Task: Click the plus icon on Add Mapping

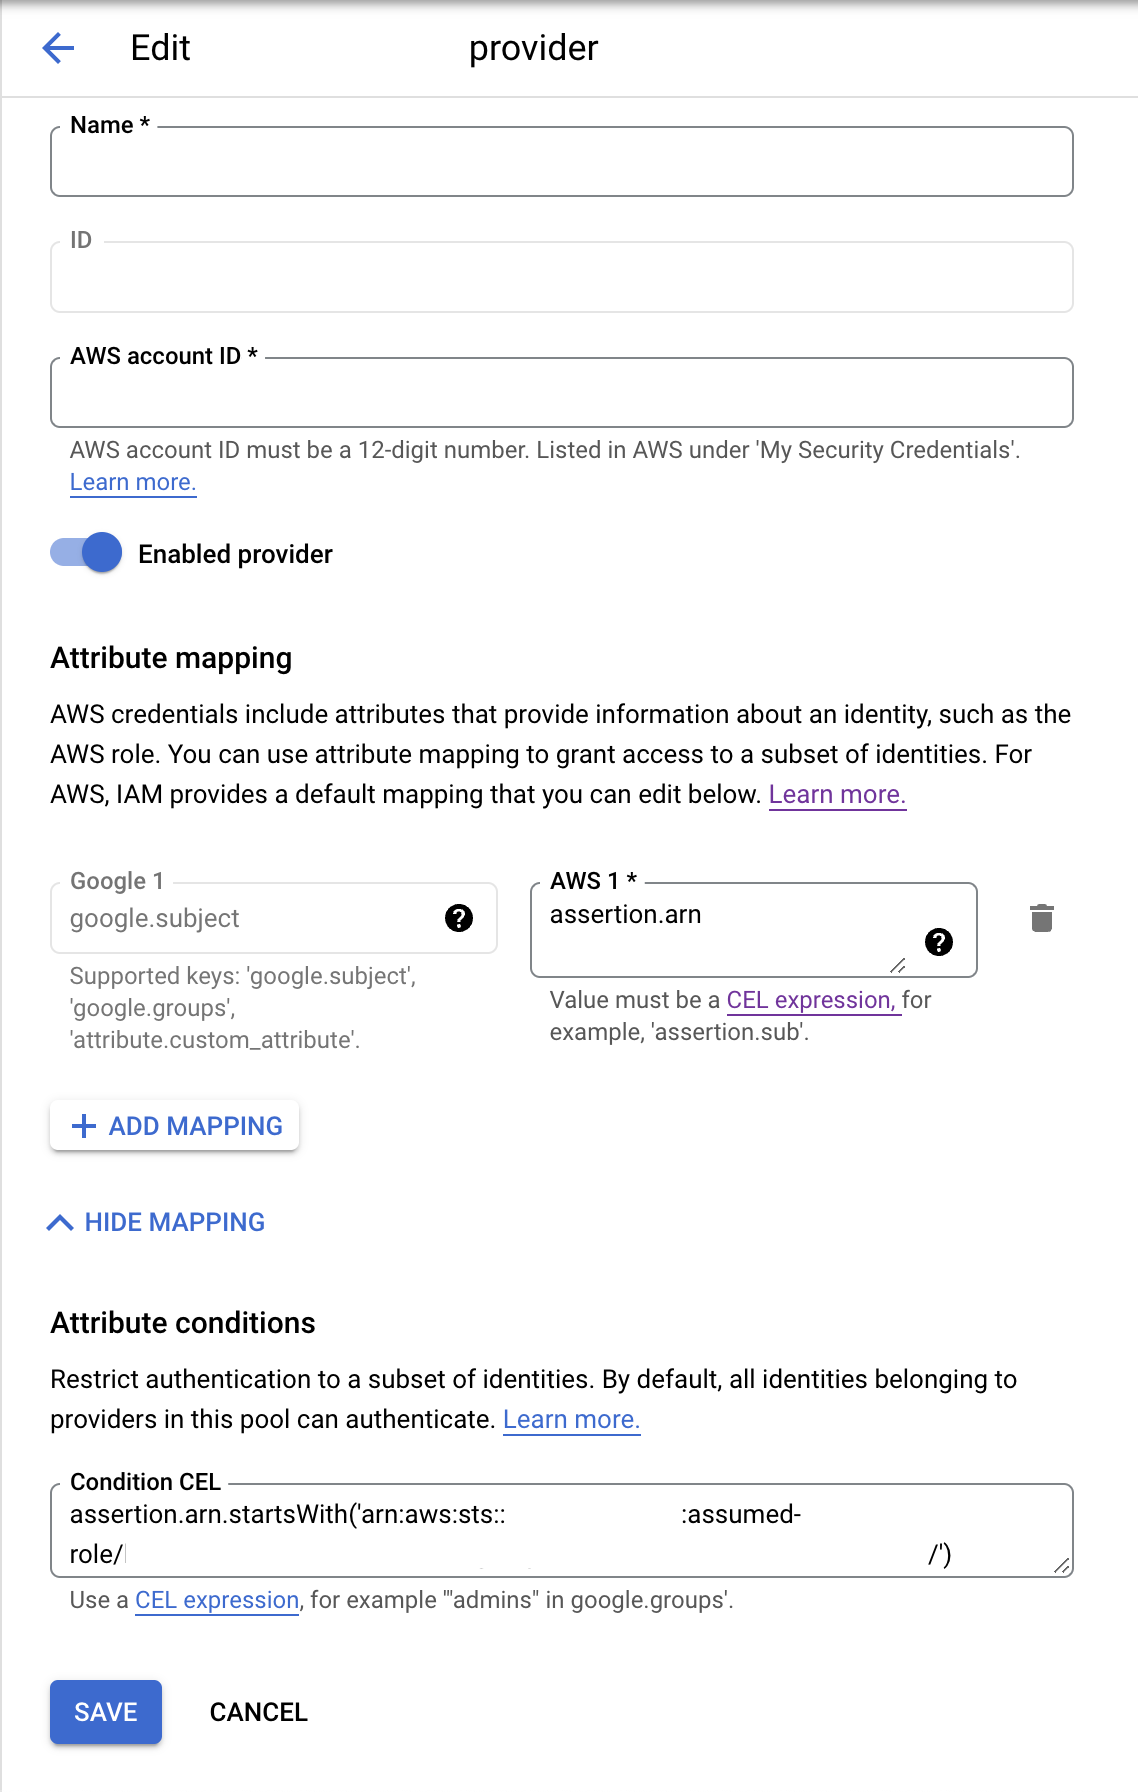Action: click(x=84, y=1126)
